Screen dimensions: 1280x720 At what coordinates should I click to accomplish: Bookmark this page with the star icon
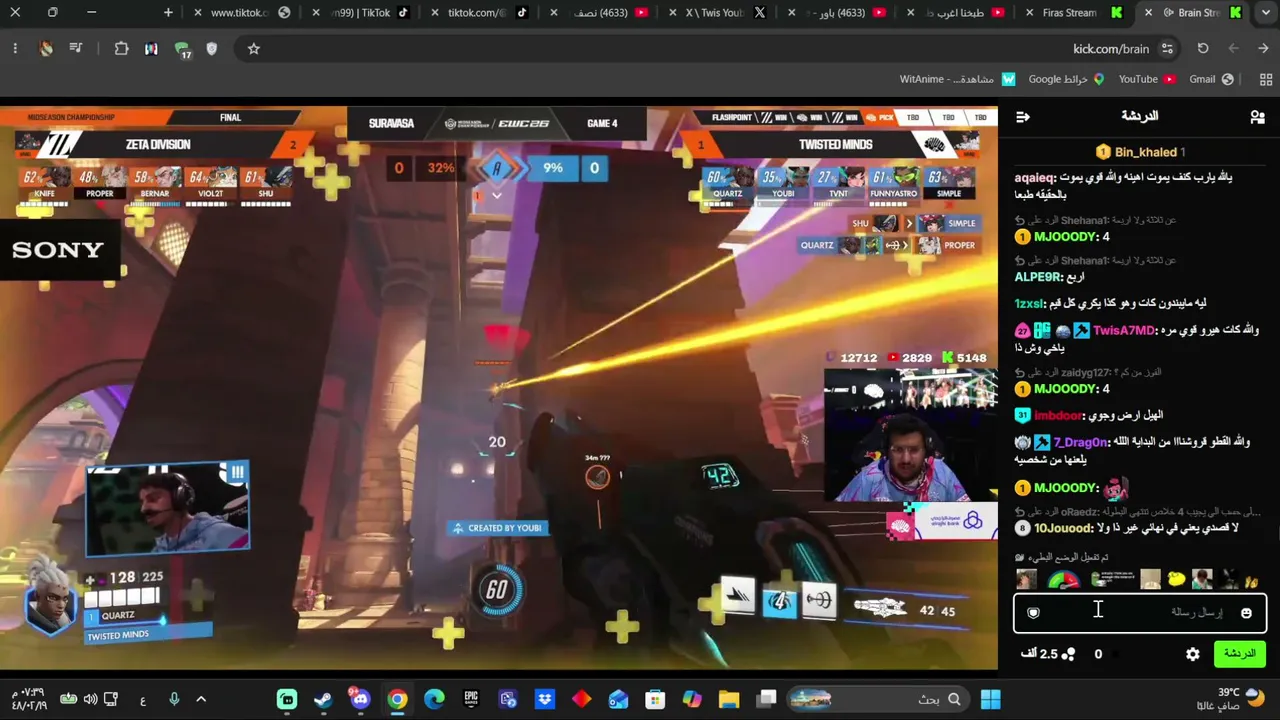pyautogui.click(x=254, y=48)
